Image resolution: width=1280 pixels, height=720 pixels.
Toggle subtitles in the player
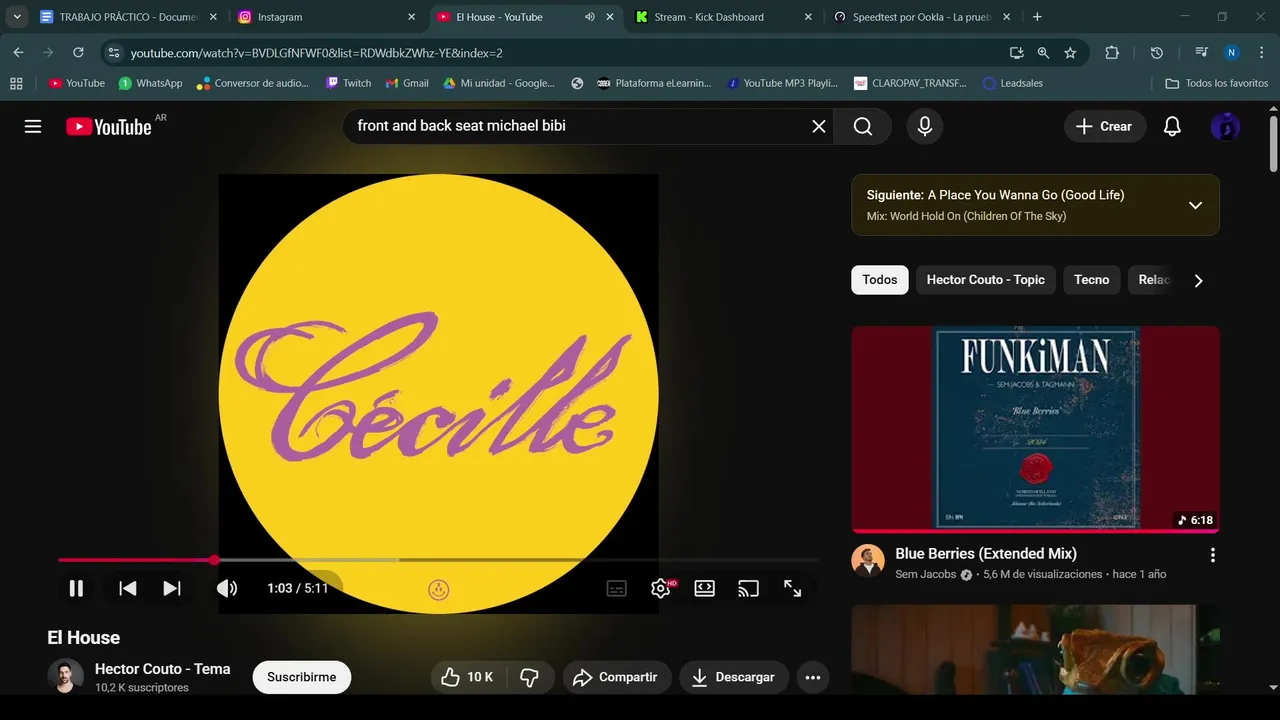pos(617,589)
